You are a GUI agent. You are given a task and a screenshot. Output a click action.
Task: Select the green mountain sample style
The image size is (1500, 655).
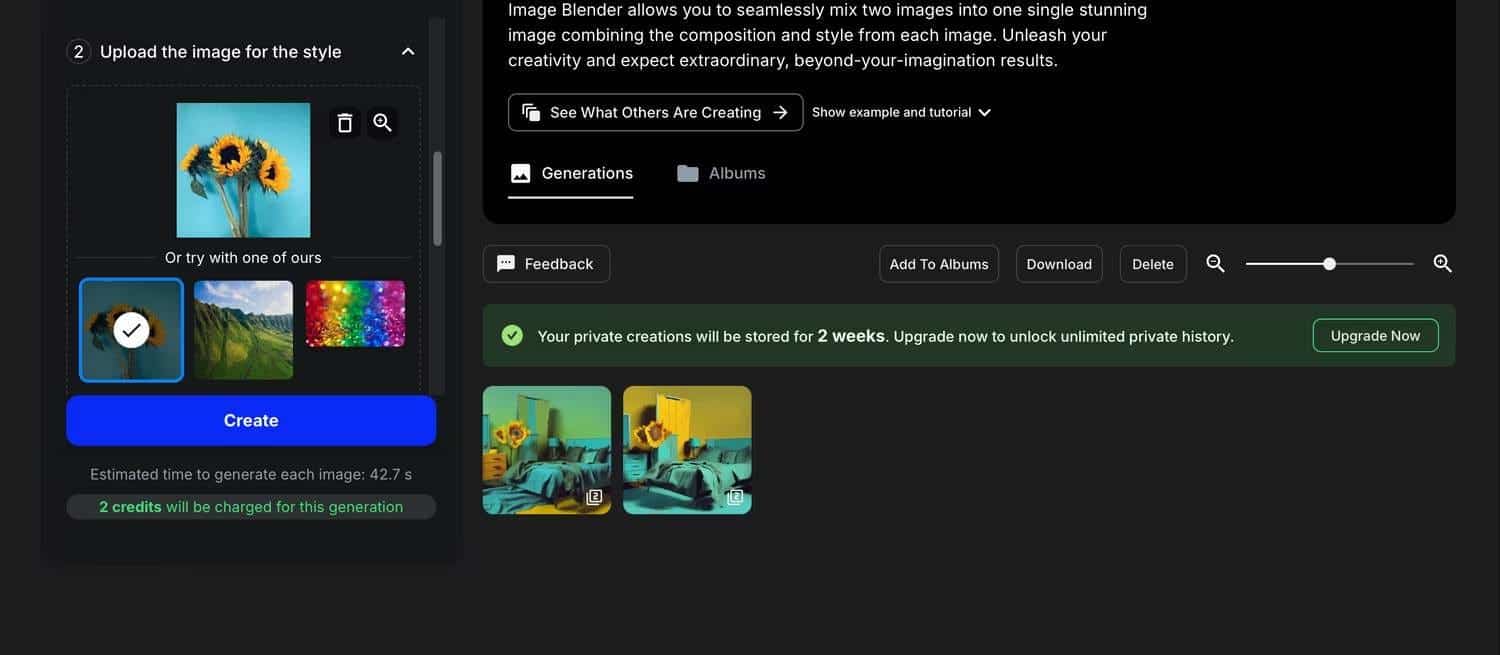pos(243,330)
